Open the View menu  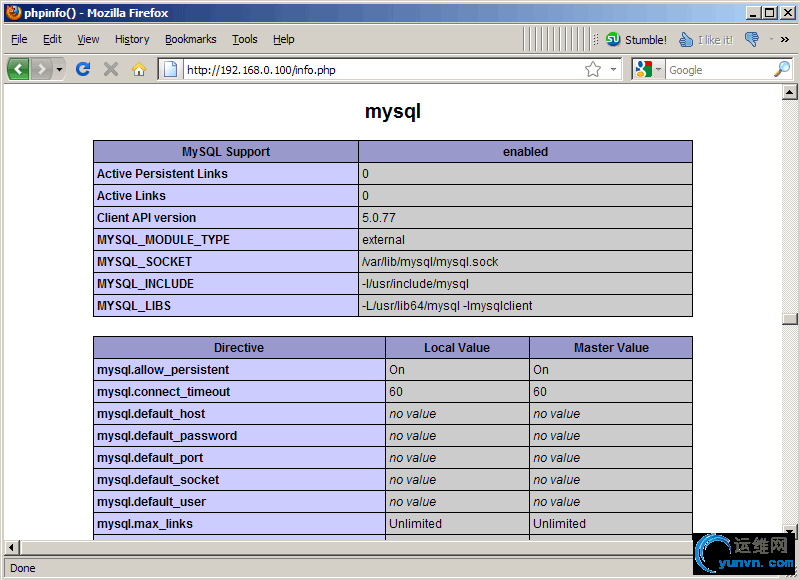88,39
